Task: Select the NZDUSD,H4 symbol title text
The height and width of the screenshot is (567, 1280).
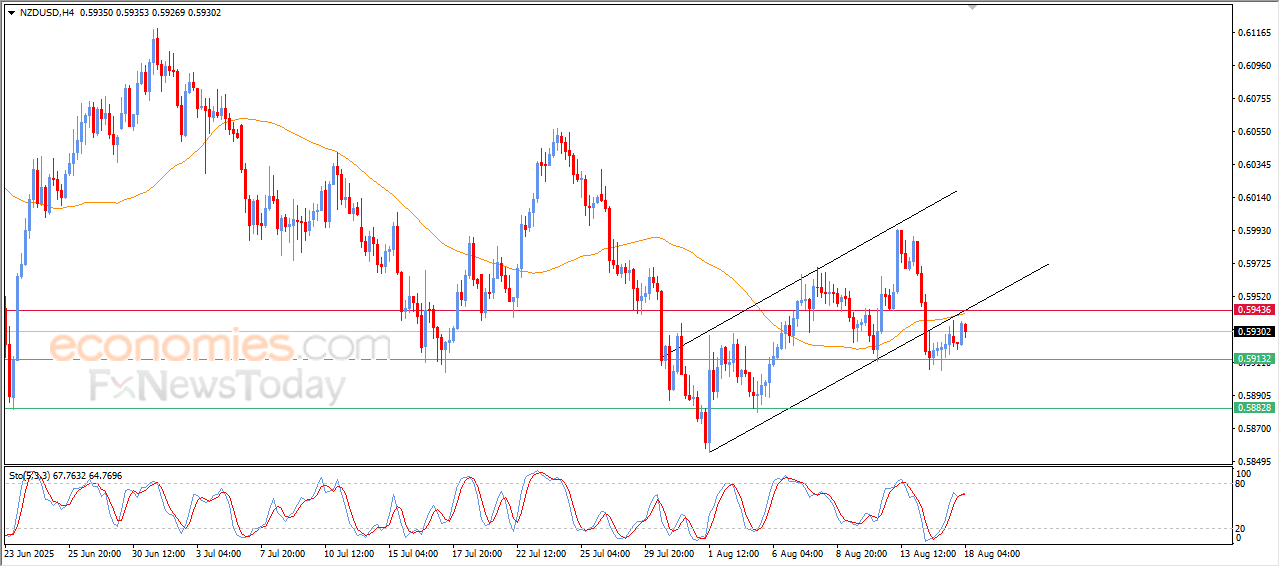Action: [46, 13]
